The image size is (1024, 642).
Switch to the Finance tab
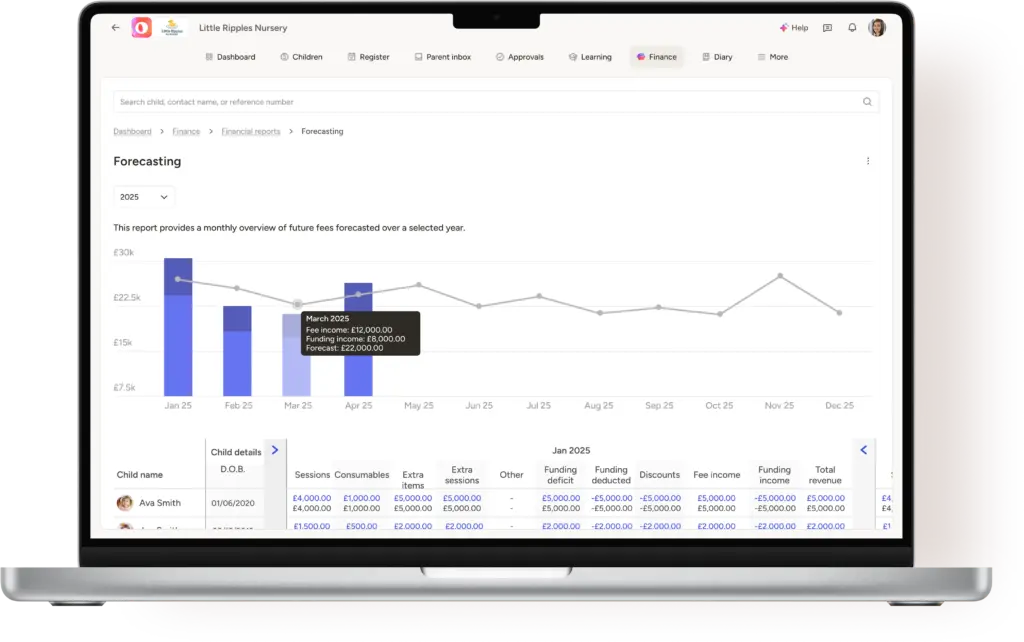pyautogui.click(x=656, y=57)
